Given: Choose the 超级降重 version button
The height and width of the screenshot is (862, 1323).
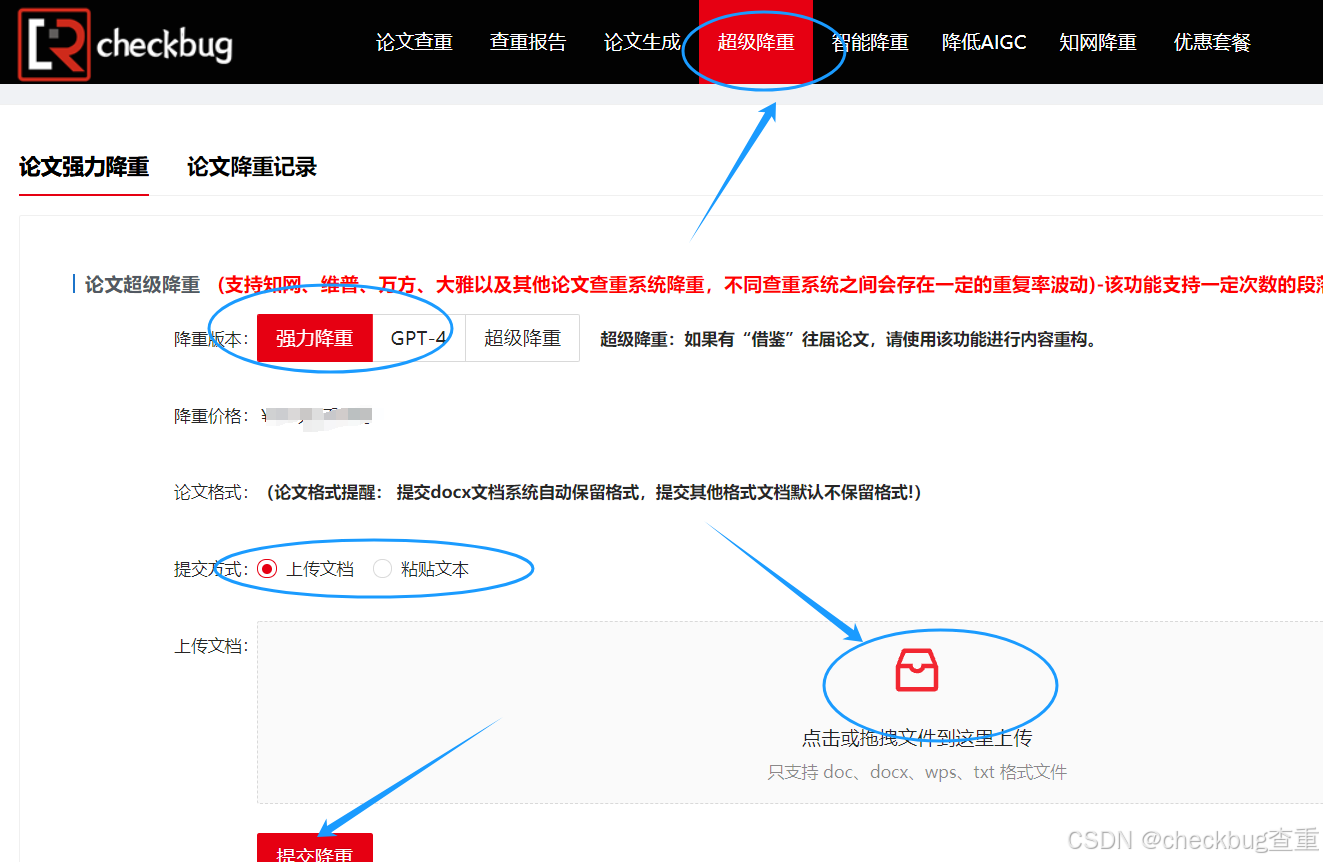Looking at the screenshot, I should tap(522, 338).
